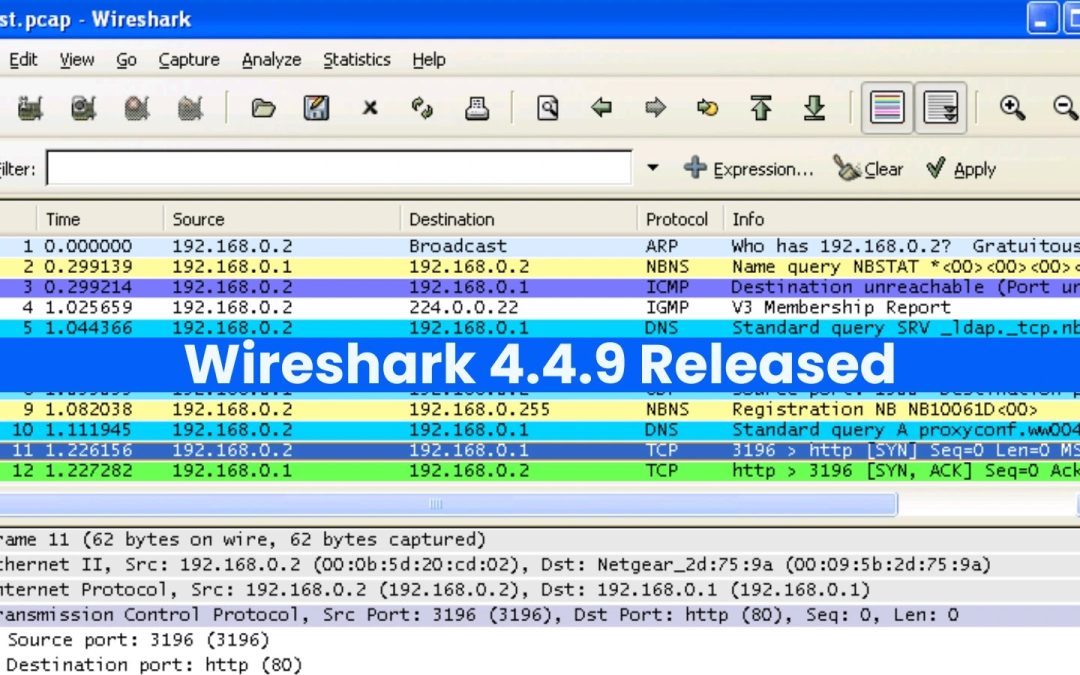Go back with left green arrow
Screen dimensions: 1080x675
601,107
